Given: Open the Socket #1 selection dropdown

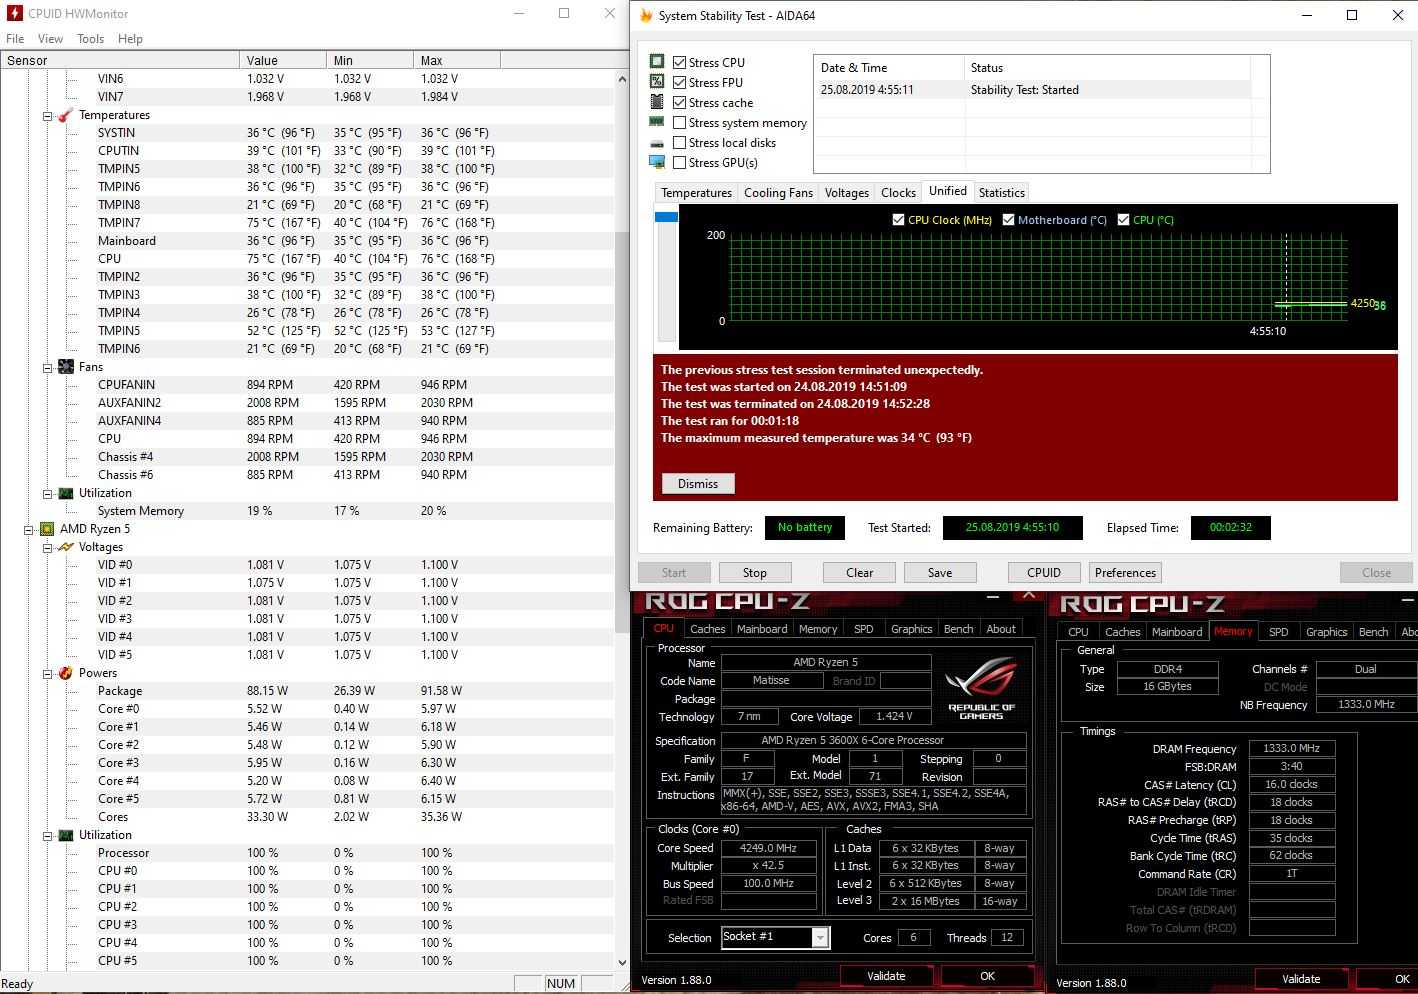Looking at the screenshot, I should 820,937.
